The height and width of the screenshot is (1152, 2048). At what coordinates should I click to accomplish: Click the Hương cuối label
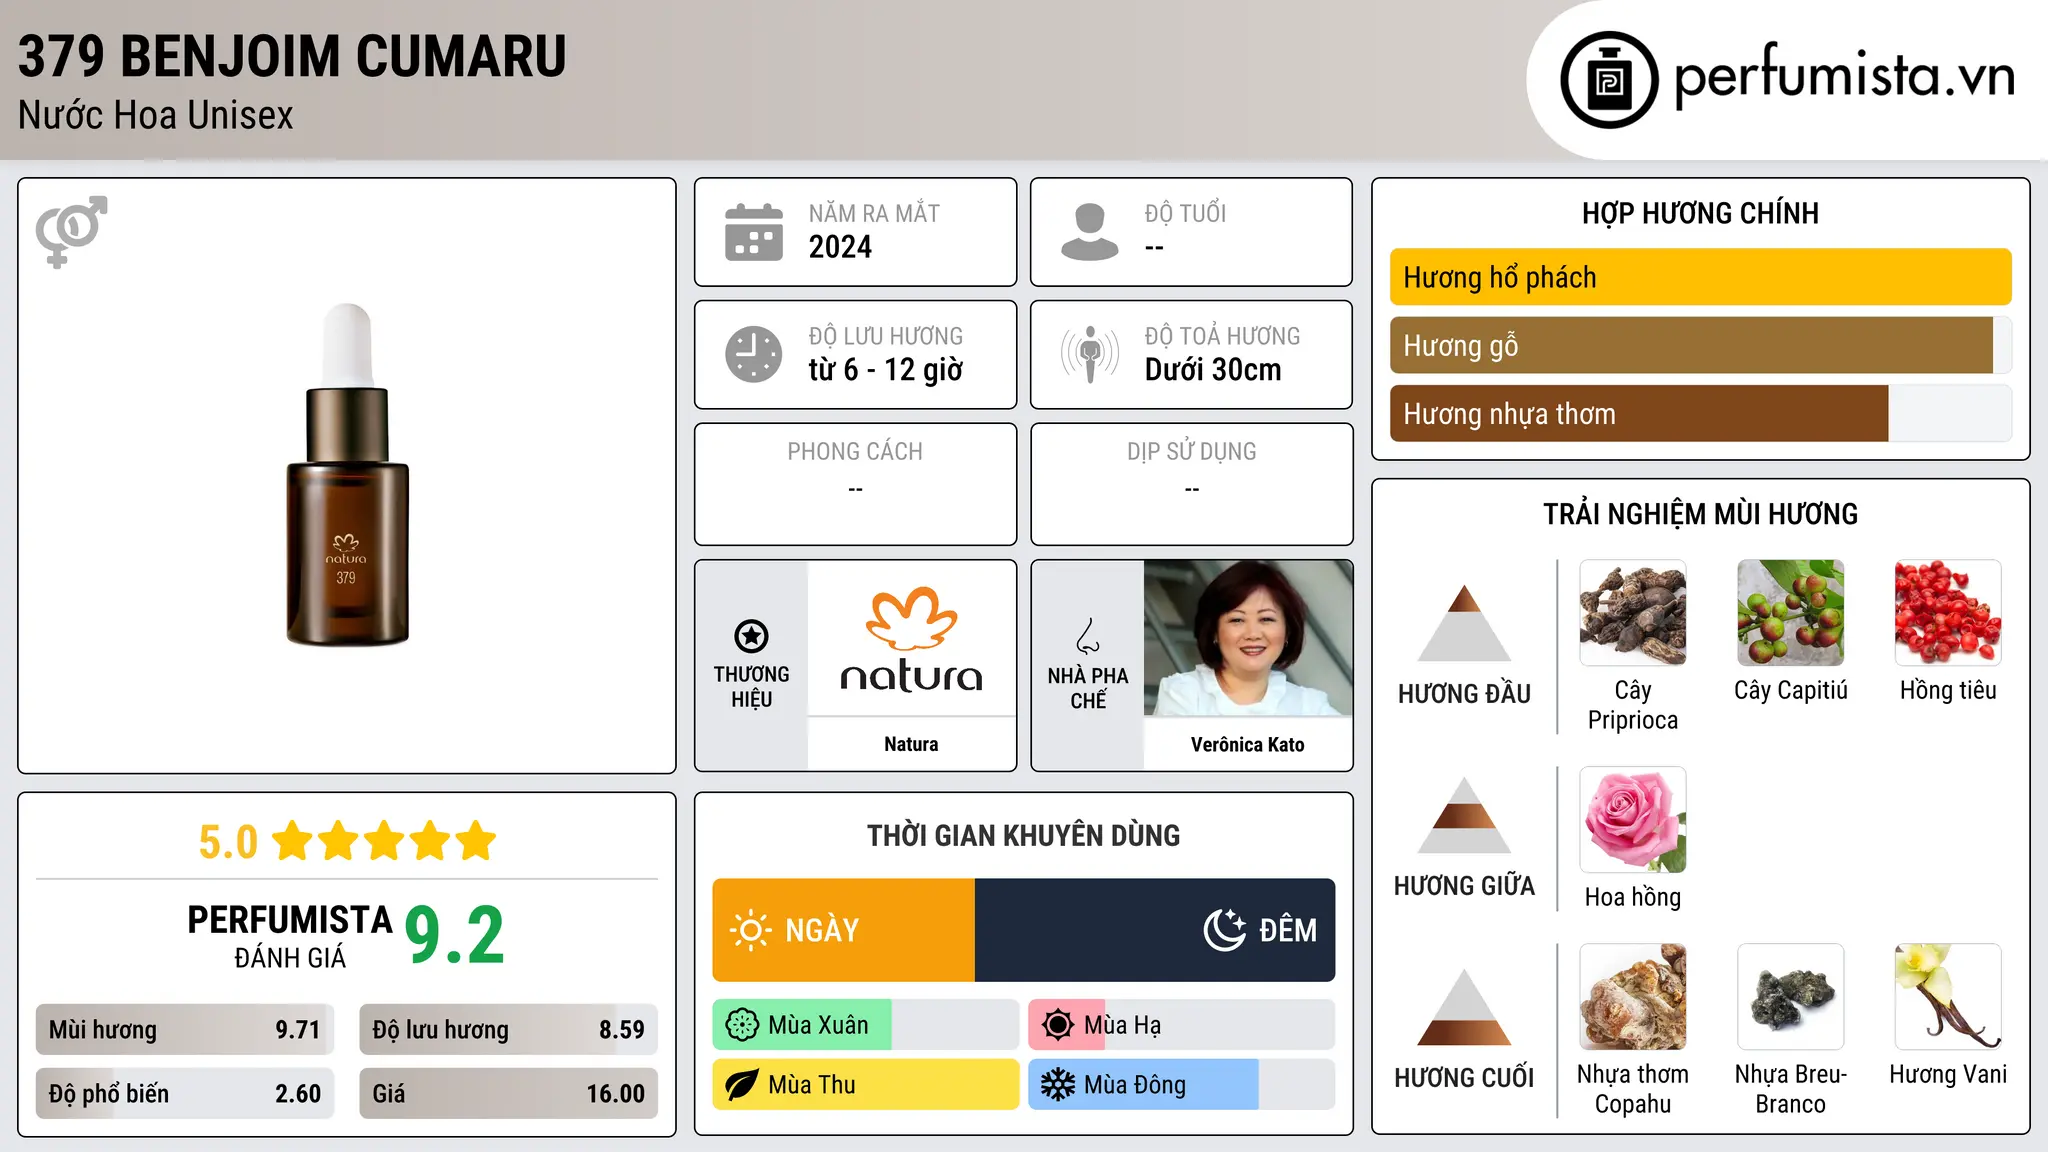point(1464,1077)
